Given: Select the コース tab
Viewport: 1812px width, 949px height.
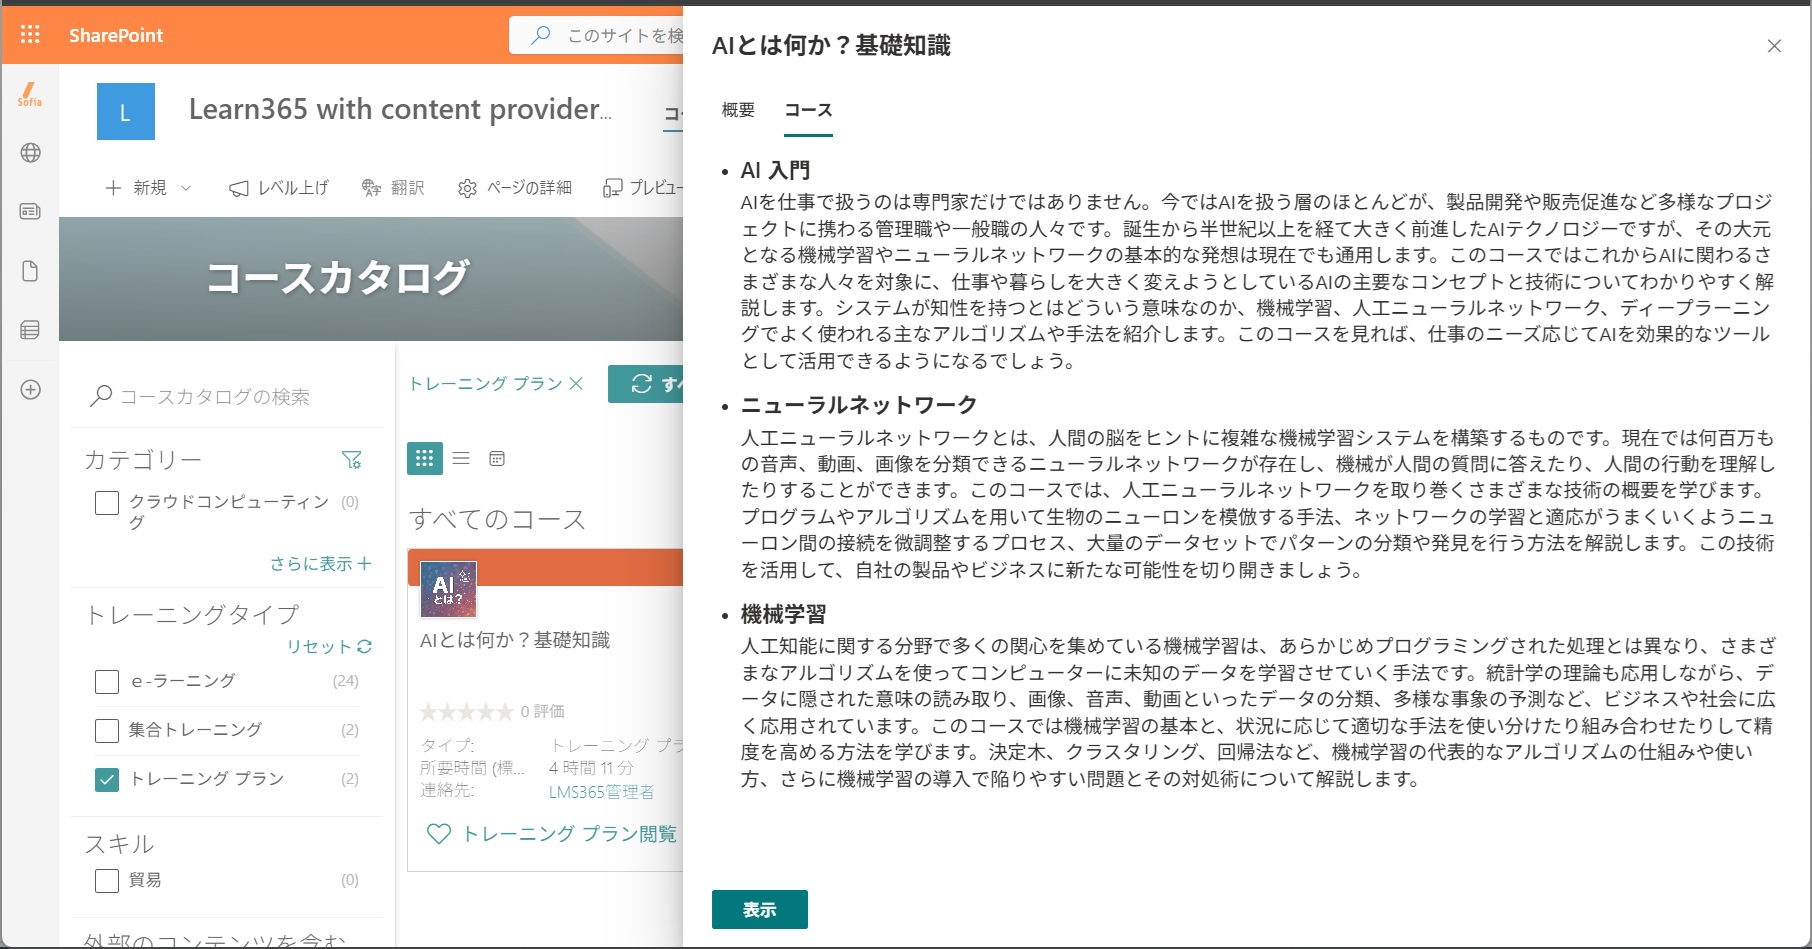Looking at the screenshot, I should point(808,110).
